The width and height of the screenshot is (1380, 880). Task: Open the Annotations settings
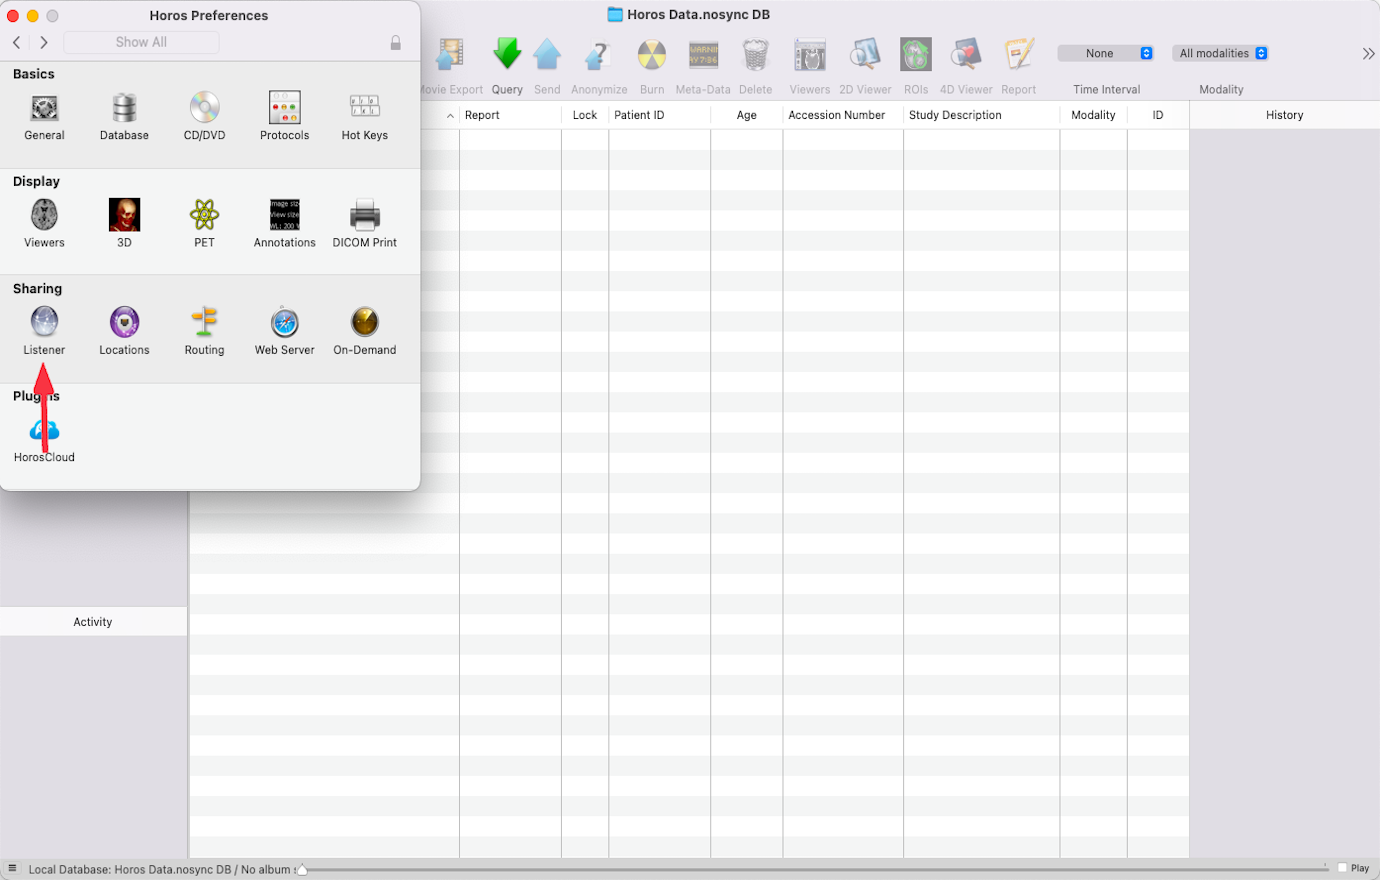click(x=284, y=222)
